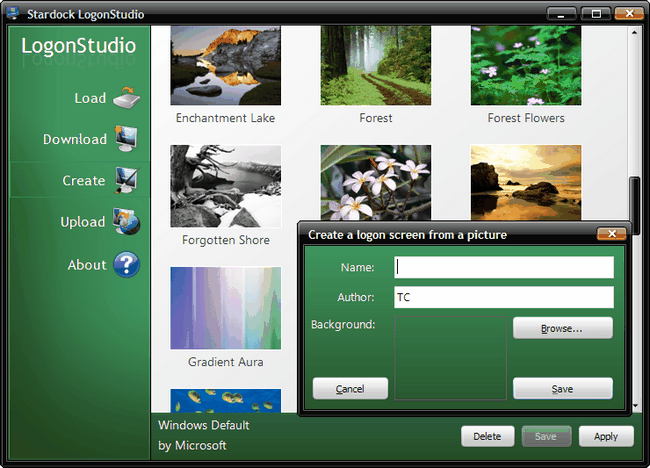Image resolution: width=650 pixels, height=468 pixels.
Task: Click the LogonStudio logo heading
Action: (78, 46)
